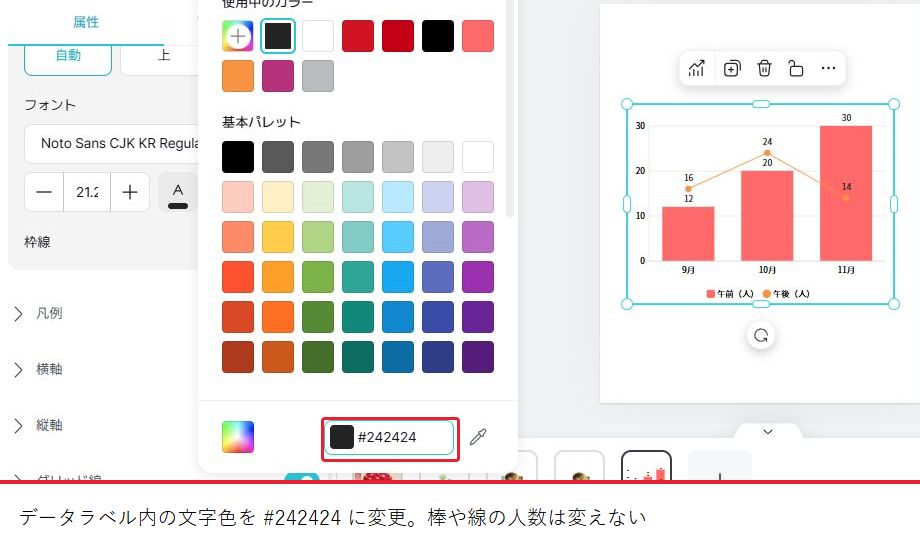Select the bar chart page thumbnail
This screenshot has width=920, height=552.
646,466
